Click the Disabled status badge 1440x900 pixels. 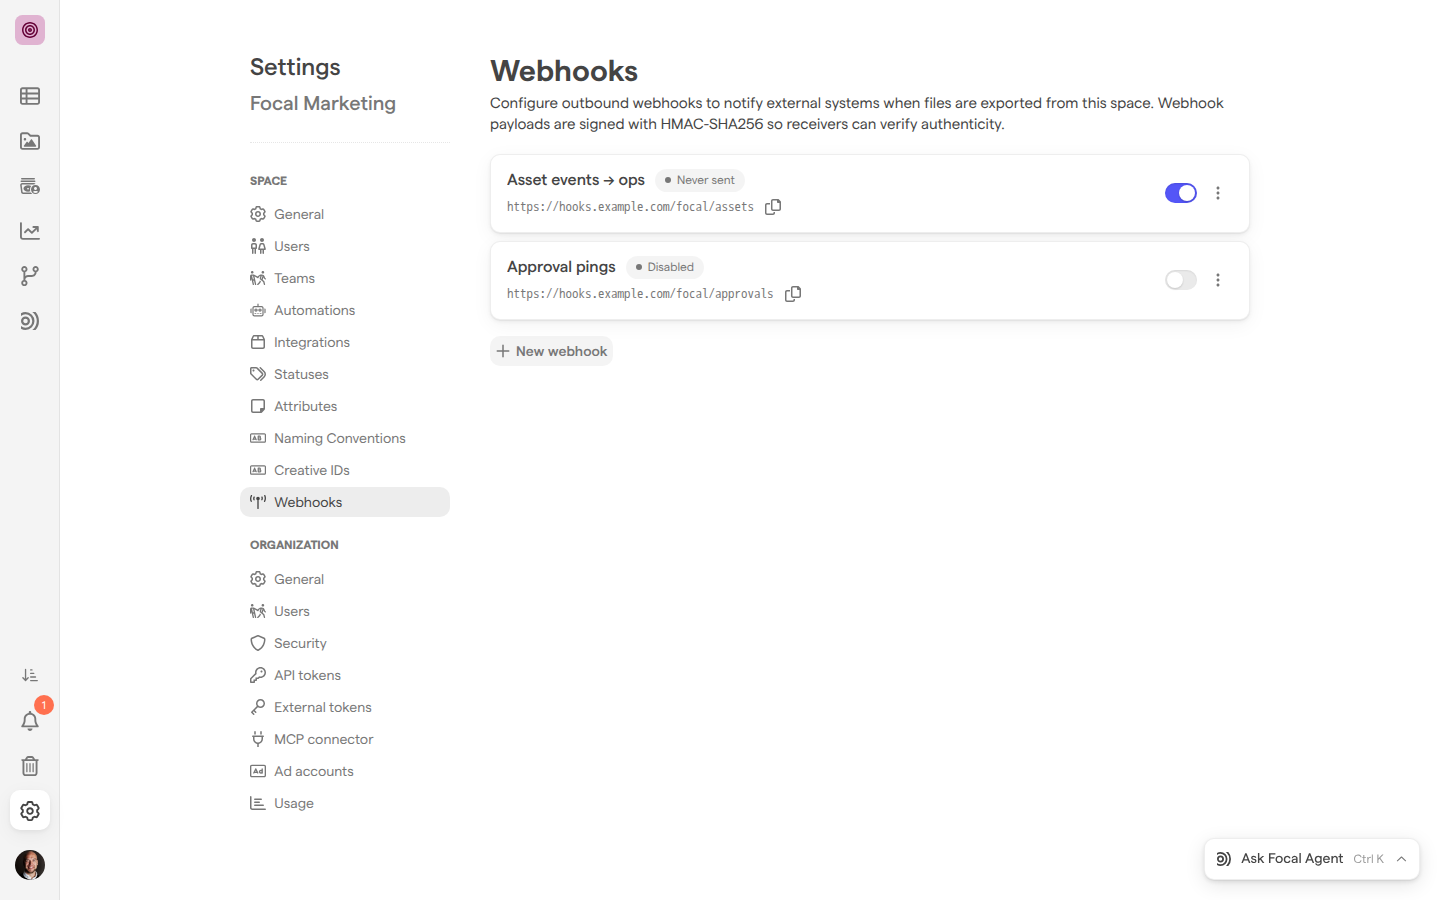[x=665, y=267]
